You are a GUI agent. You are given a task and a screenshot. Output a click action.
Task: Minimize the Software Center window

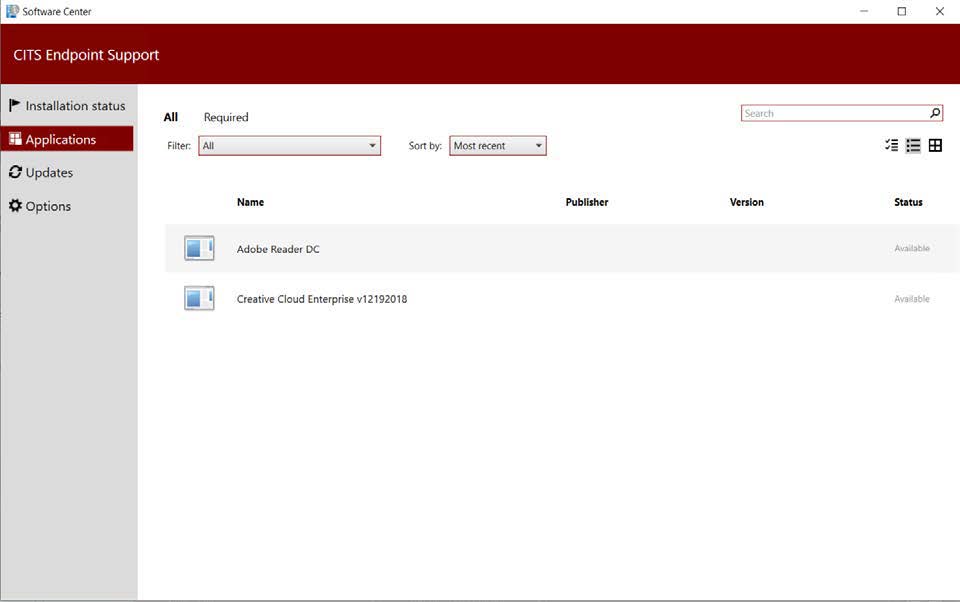tap(864, 11)
